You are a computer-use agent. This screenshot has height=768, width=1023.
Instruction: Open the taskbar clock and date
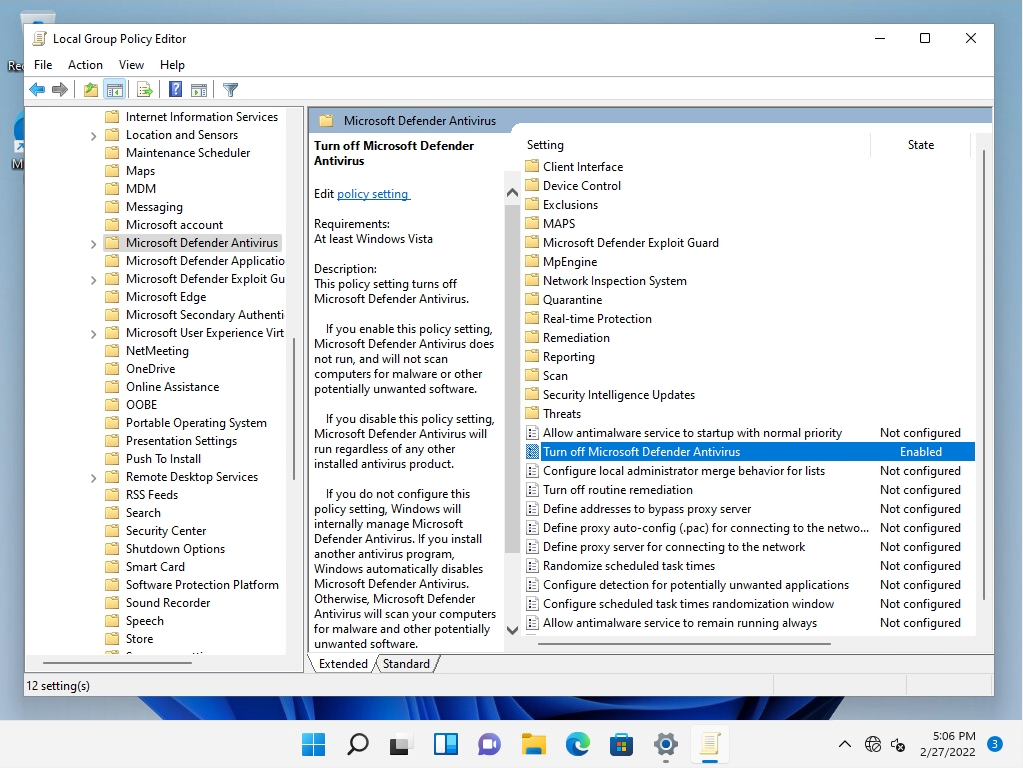[947, 744]
